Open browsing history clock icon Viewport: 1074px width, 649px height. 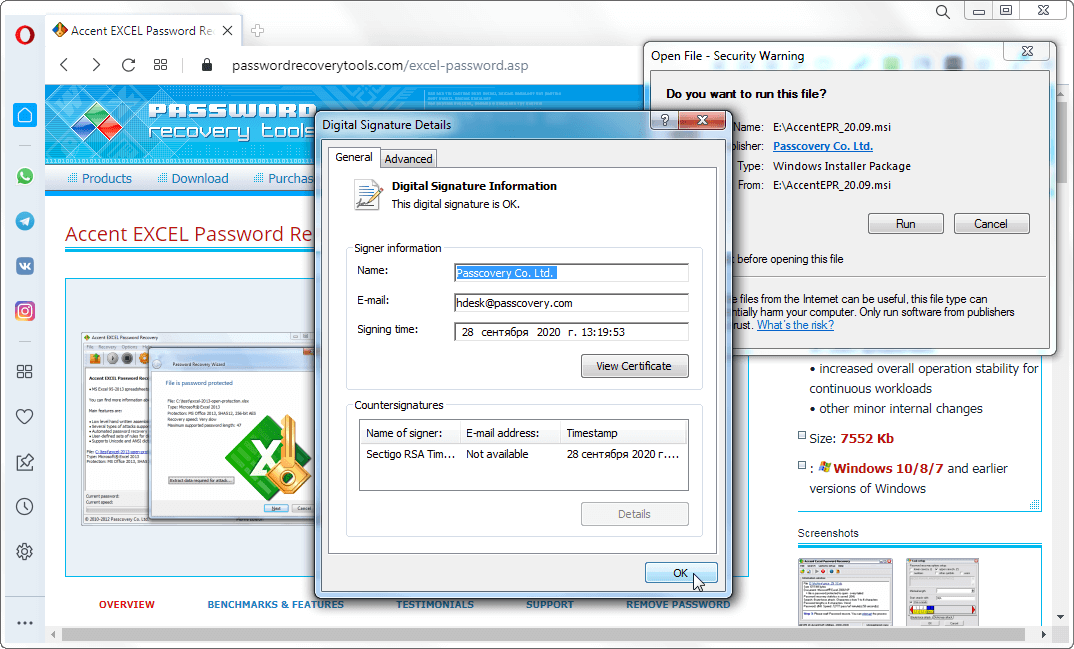coord(25,507)
